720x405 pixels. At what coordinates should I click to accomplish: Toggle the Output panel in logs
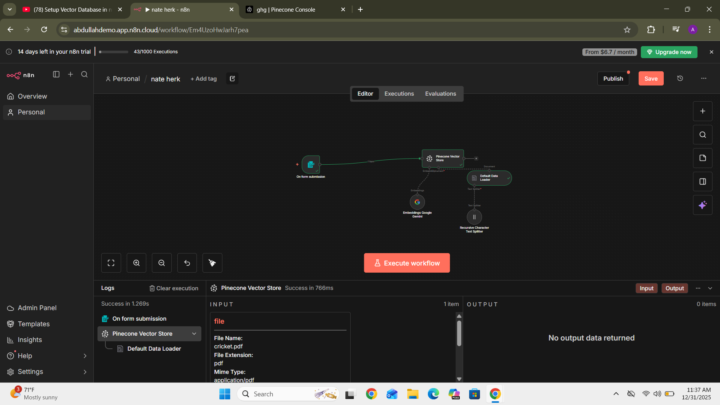coord(675,288)
